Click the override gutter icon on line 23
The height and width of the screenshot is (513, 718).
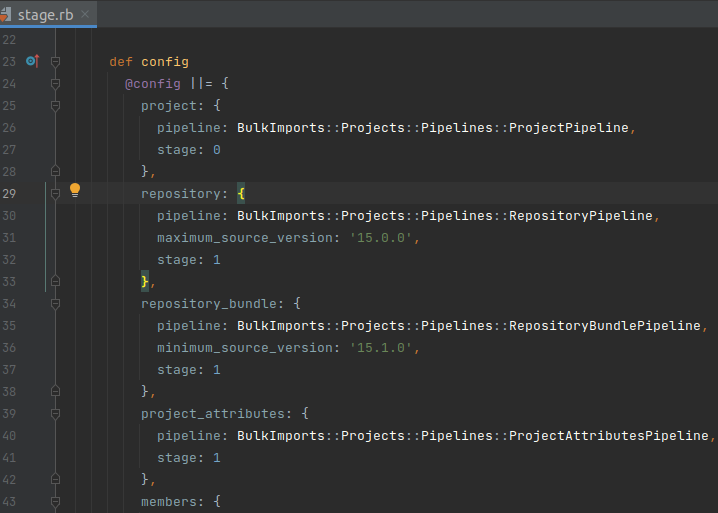pyautogui.click(x=31, y=61)
